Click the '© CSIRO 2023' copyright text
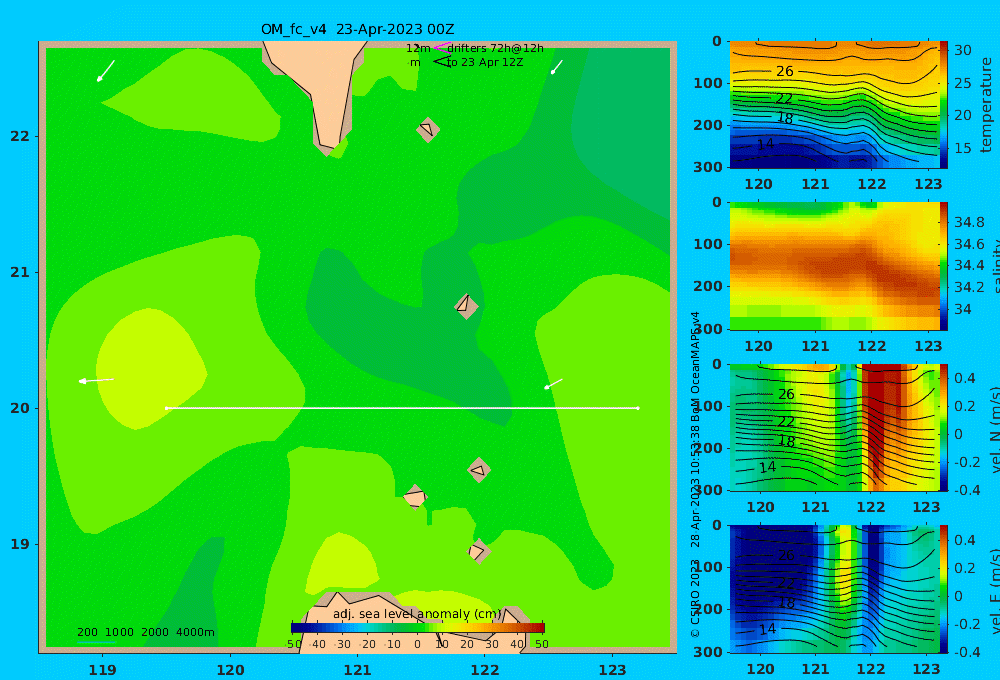This screenshot has width=1000, height=680. (x=695, y=598)
